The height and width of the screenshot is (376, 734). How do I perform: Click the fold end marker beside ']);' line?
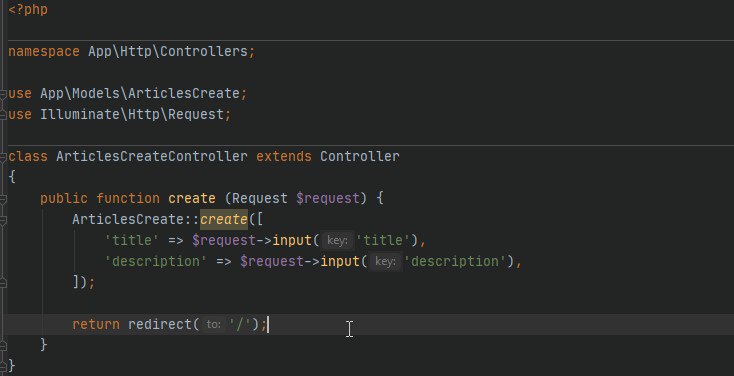(3, 282)
